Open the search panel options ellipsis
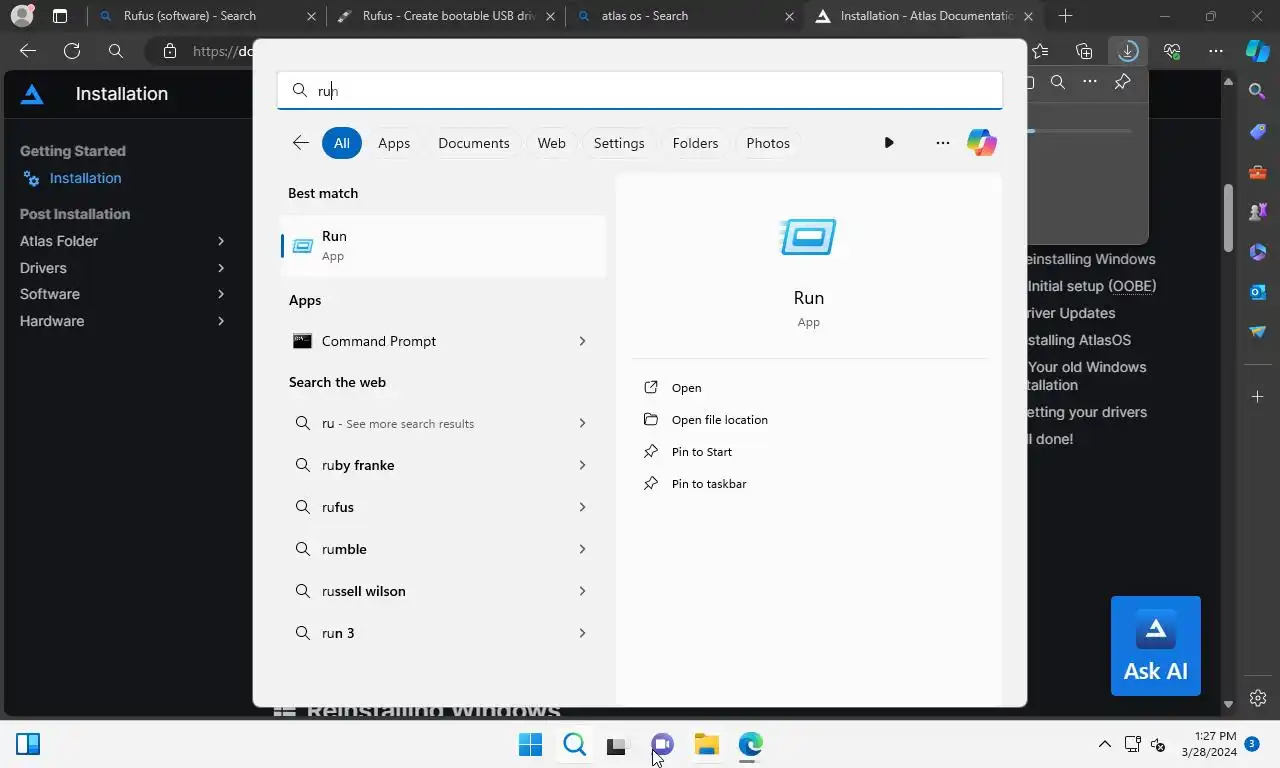The image size is (1280, 768). point(942,143)
